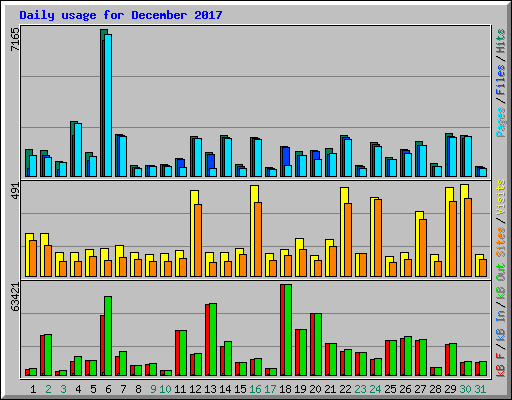
Task: Click day label 4 on the x-axis
Action: click(78, 389)
